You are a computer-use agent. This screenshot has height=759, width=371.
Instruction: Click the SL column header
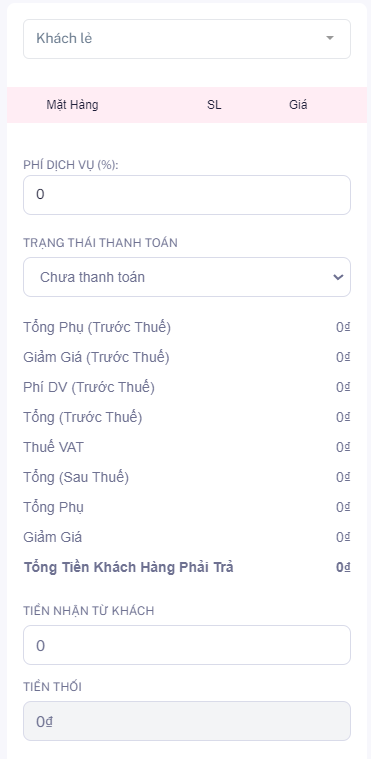(214, 105)
